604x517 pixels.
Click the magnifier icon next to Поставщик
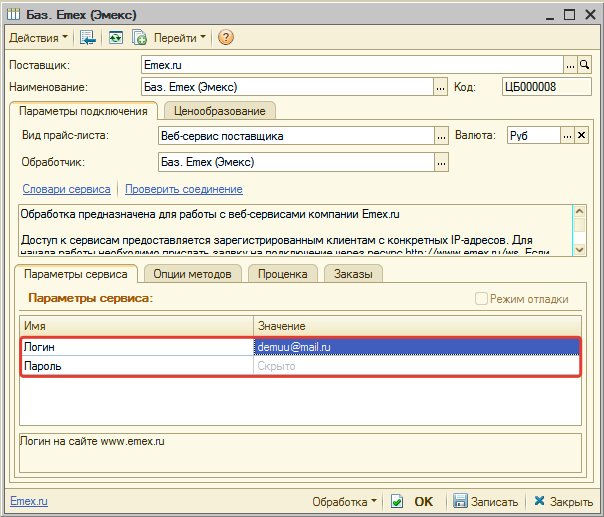pyautogui.click(x=584, y=65)
